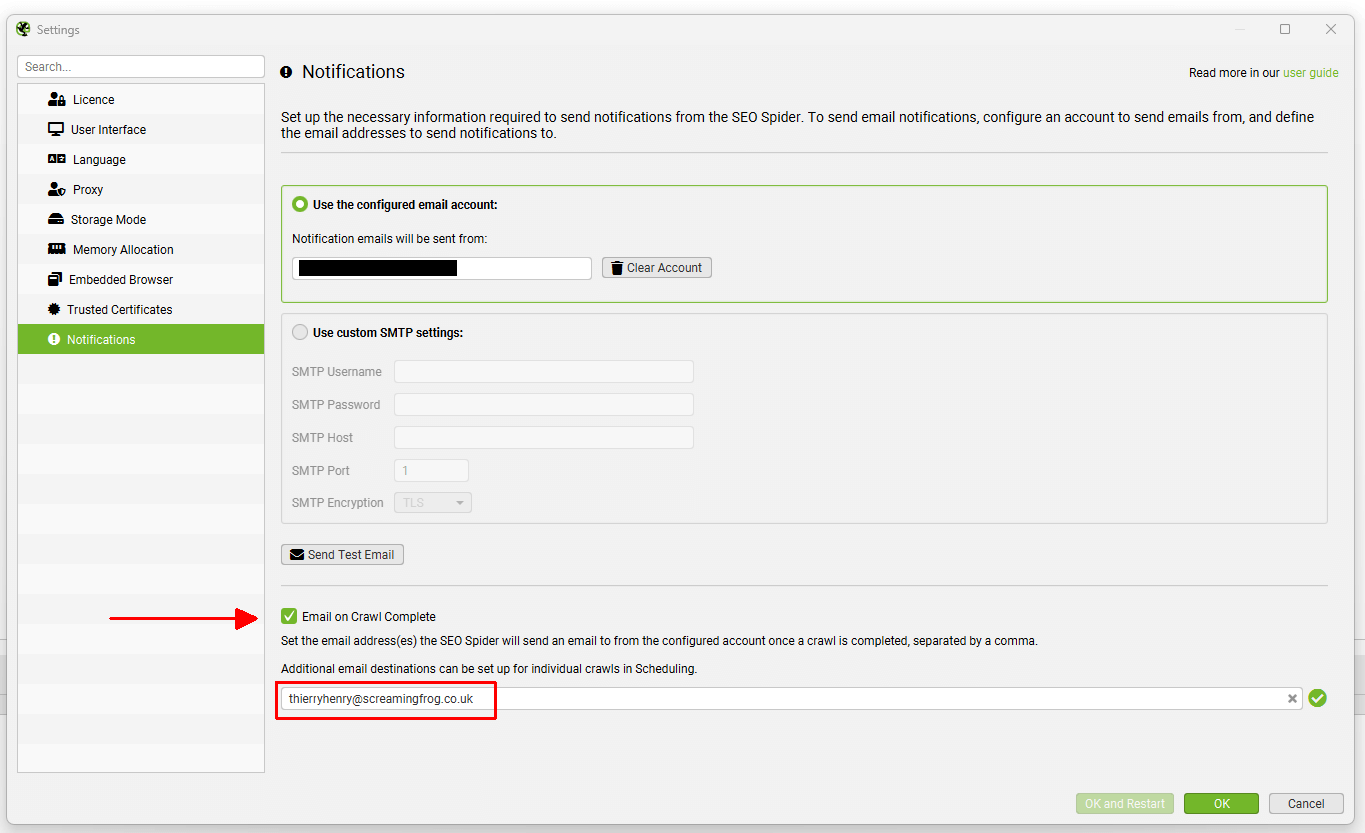Select the Use custom SMTP settings radio
The height and width of the screenshot is (833, 1365).
tap(299, 332)
